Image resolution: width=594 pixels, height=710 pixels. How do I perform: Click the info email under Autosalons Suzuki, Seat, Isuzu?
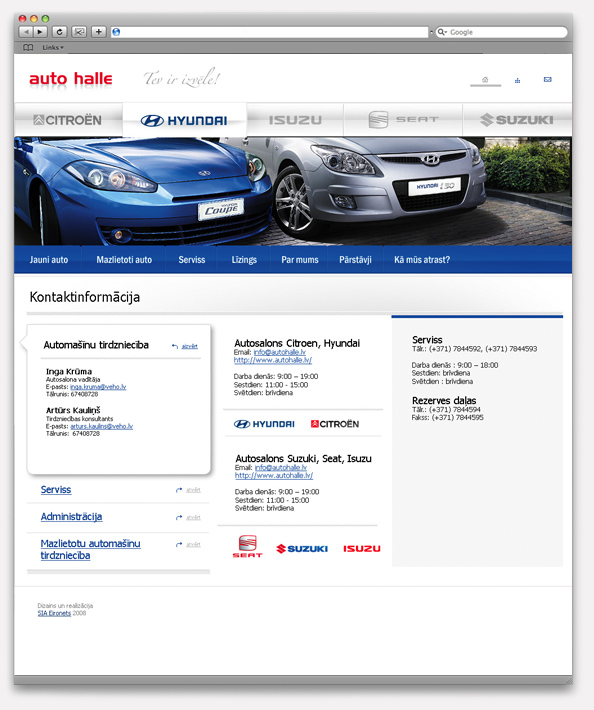tap(281, 468)
